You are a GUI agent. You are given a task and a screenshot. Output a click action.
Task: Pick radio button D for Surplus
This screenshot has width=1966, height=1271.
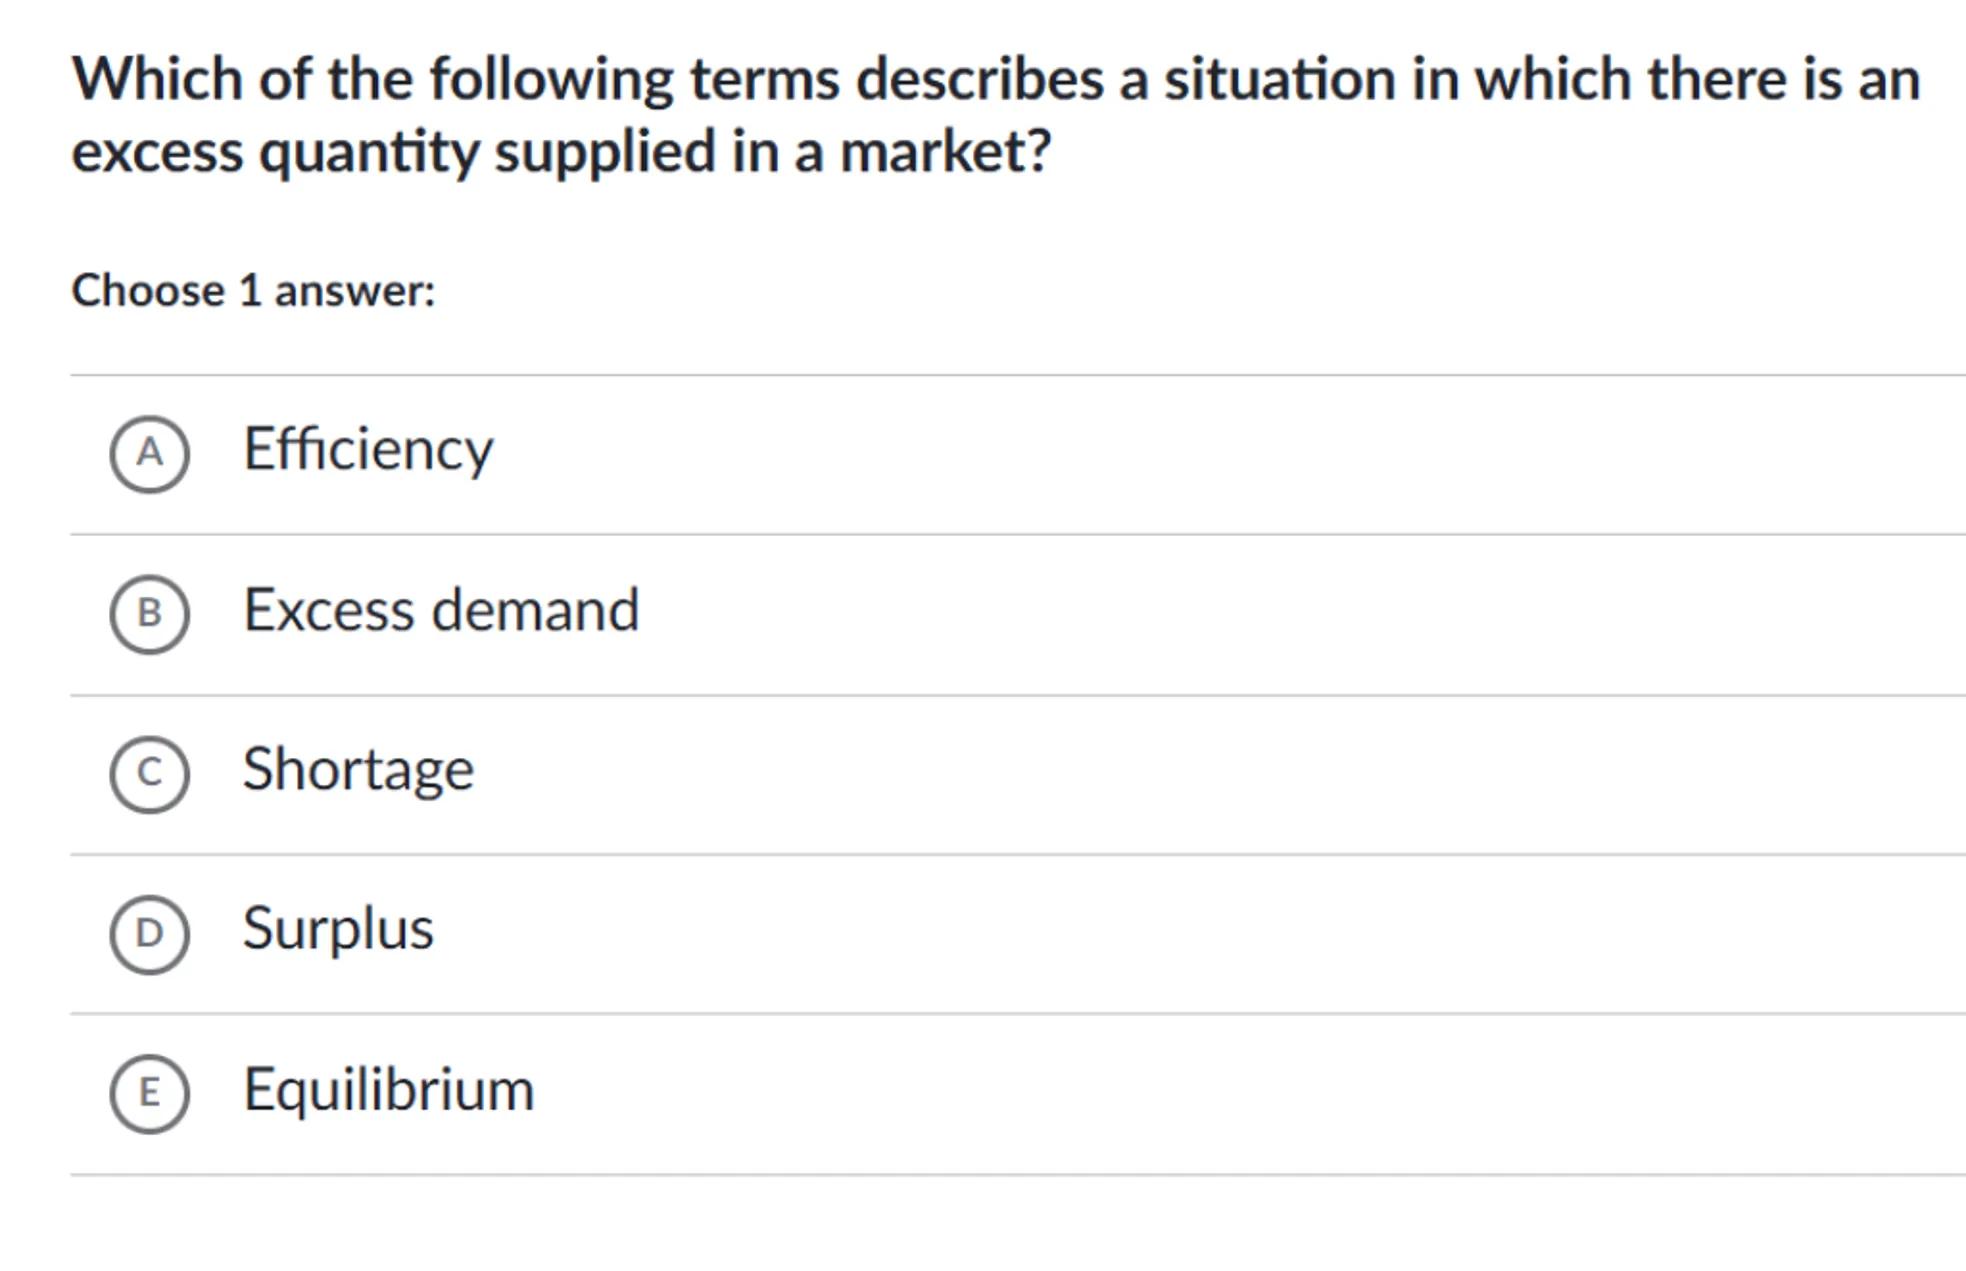point(149,934)
